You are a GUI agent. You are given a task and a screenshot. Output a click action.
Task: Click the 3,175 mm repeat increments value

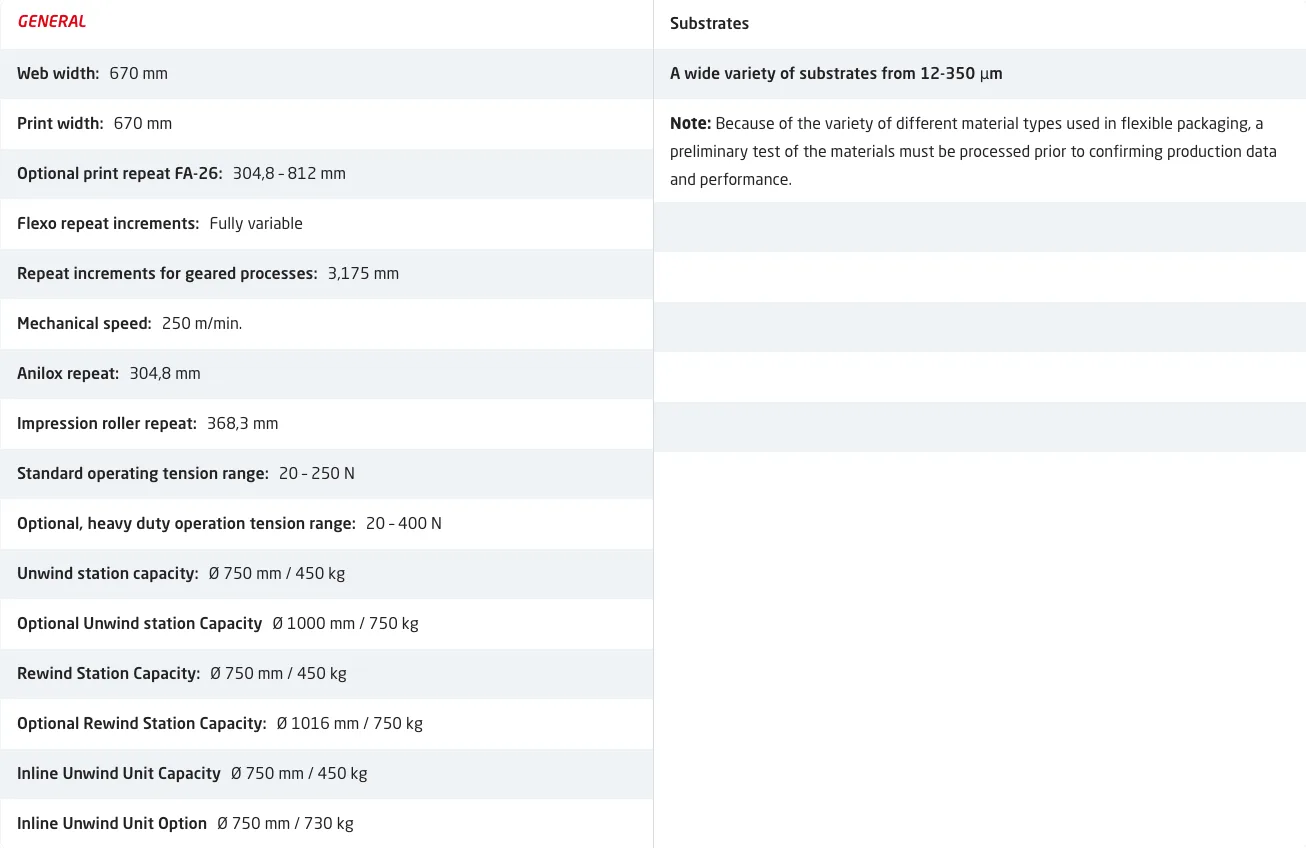tap(363, 274)
